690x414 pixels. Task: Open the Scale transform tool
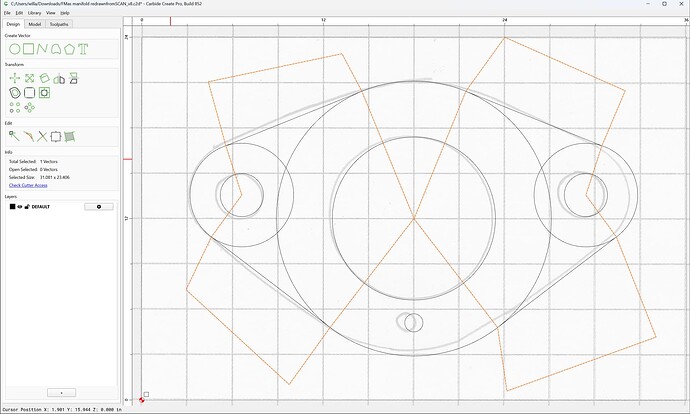point(29,78)
